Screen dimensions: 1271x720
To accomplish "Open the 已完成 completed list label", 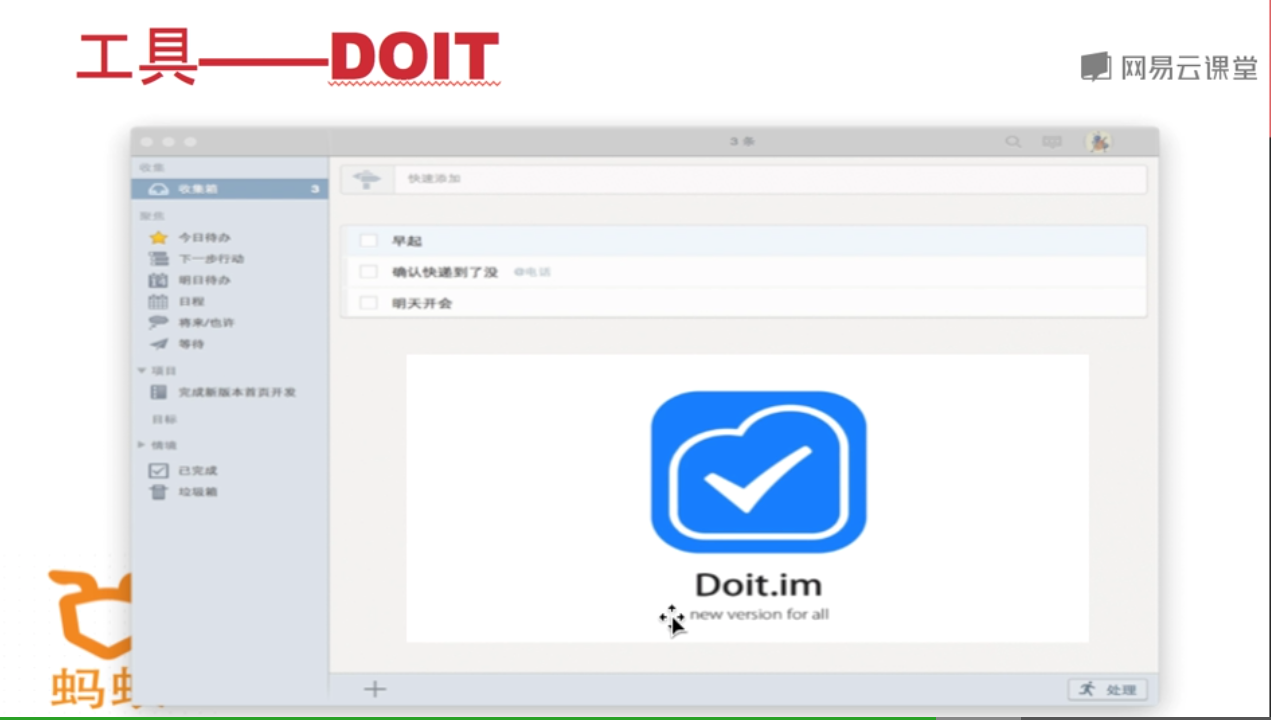I will pyautogui.click(x=198, y=470).
